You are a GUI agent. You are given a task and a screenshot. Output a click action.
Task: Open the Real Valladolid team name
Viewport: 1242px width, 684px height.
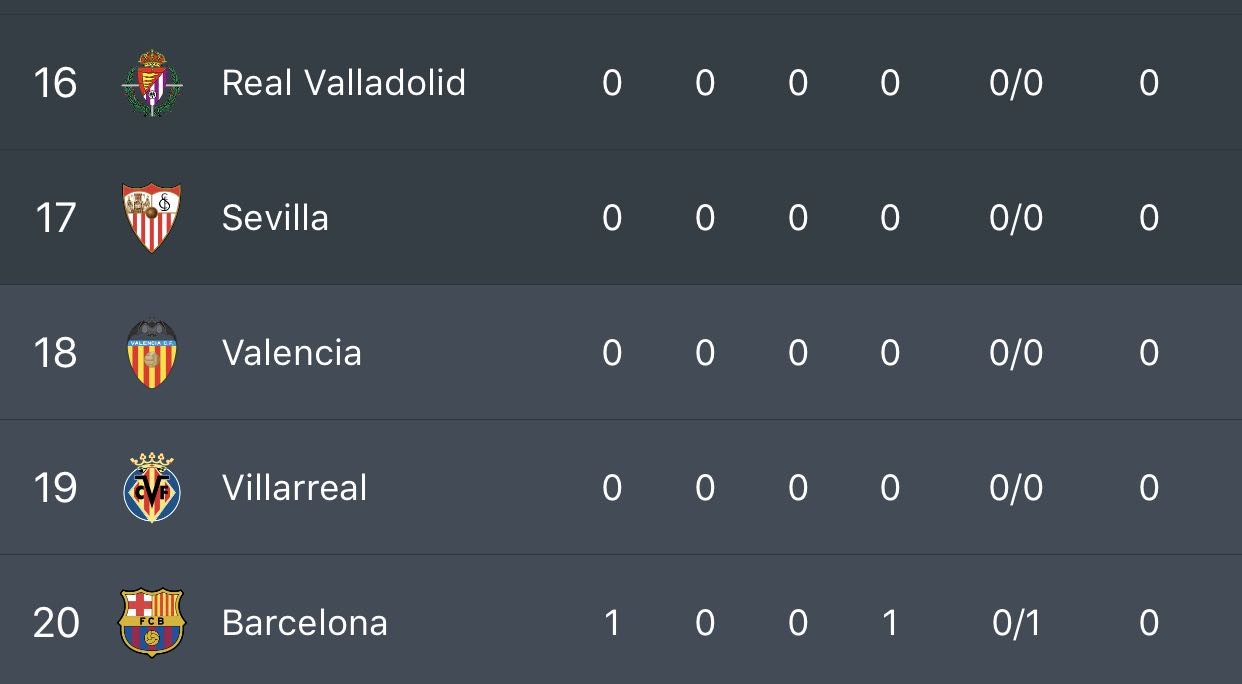(x=343, y=82)
